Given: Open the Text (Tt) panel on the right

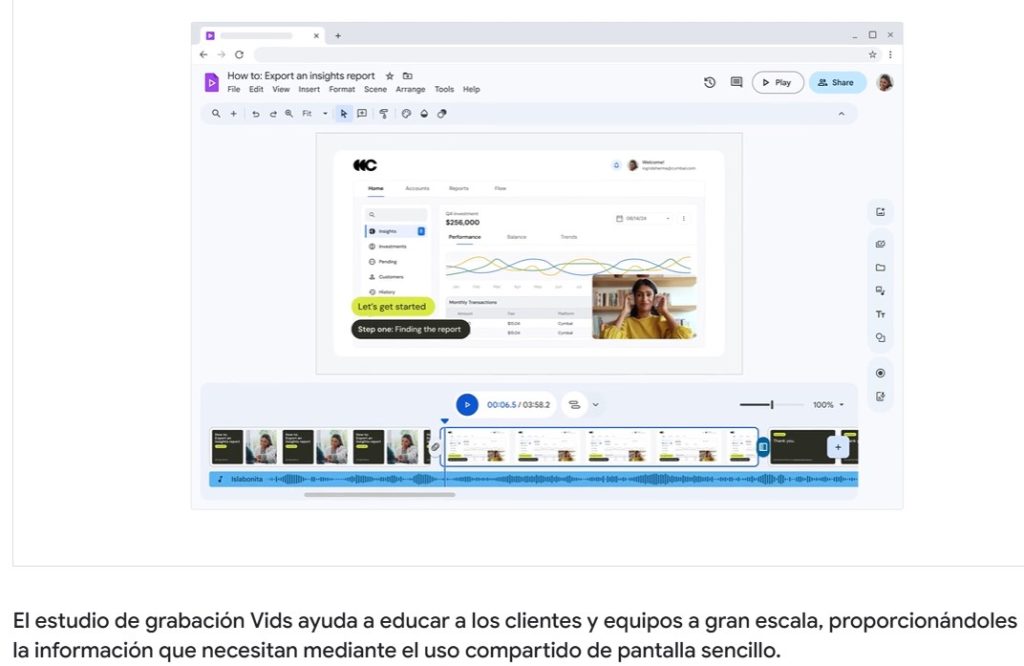Looking at the screenshot, I should pos(881,314).
